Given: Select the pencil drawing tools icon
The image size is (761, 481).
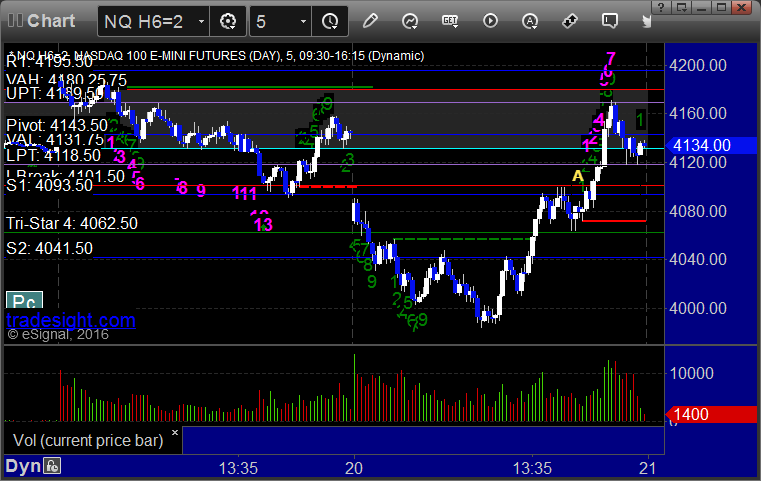Looking at the screenshot, I should pyautogui.click(x=370, y=21).
